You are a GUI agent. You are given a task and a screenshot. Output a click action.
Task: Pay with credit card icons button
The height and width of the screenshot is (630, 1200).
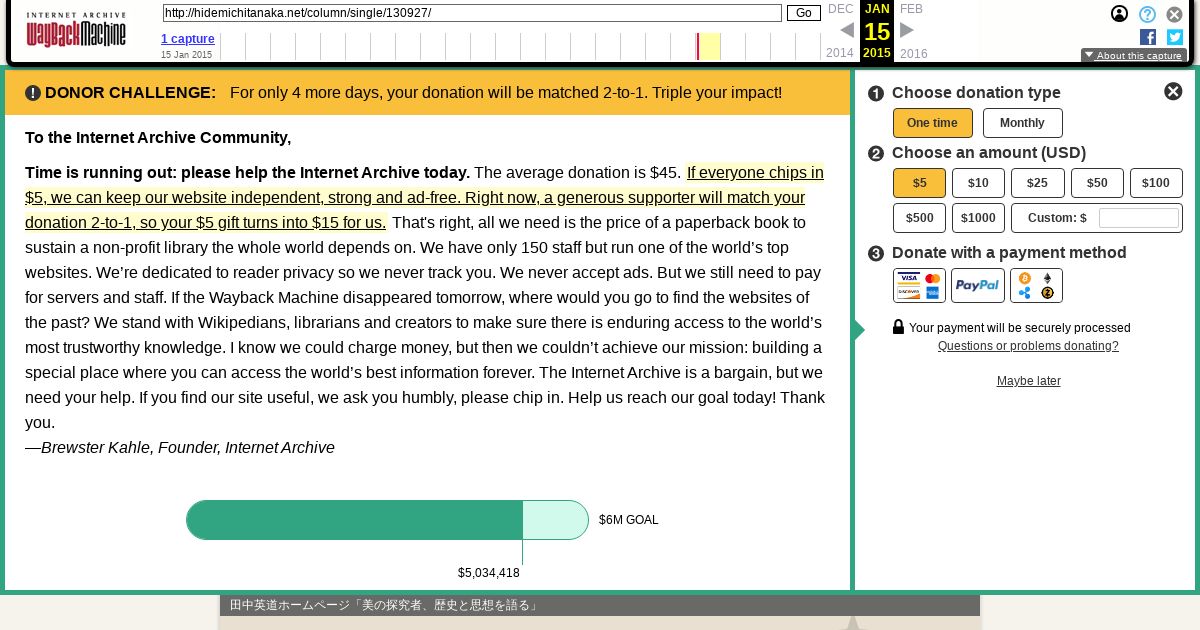919,285
